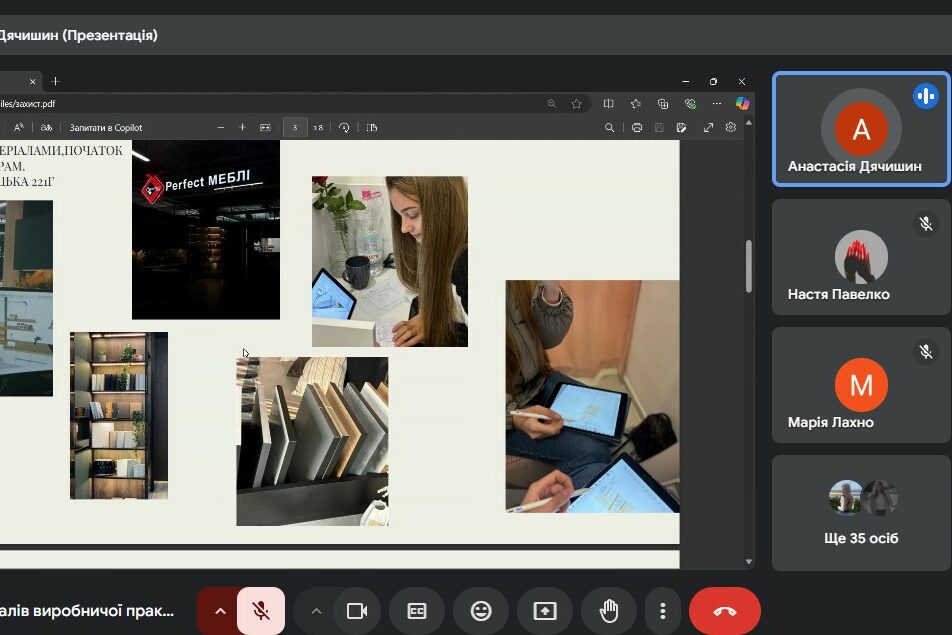Toggle closed captions with the CC button
Viewport: 952px width, 635px height.
click(x=417, y=611)
